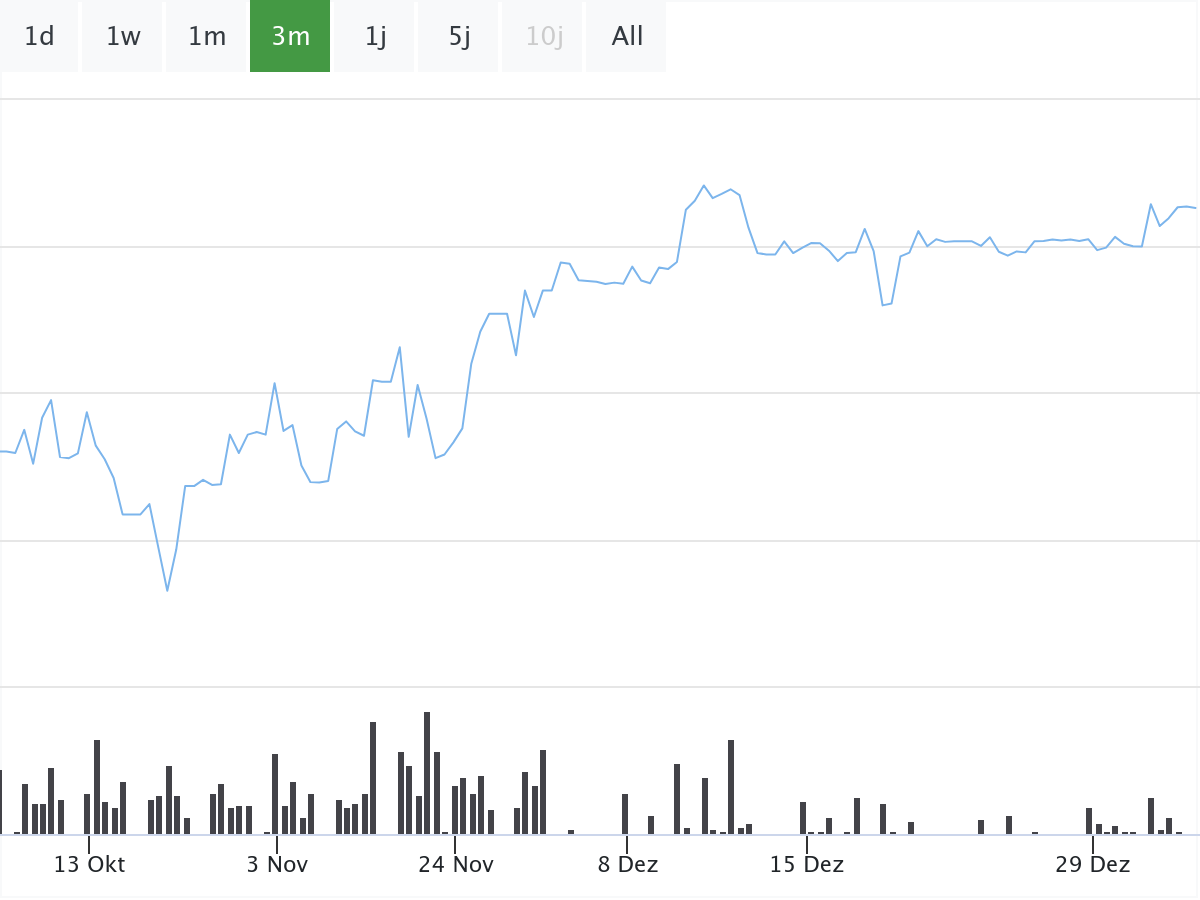Click the 13 Okt date label
This screenshot has width=1200, height=900.
pyautogui.click(x=89, y=864)
